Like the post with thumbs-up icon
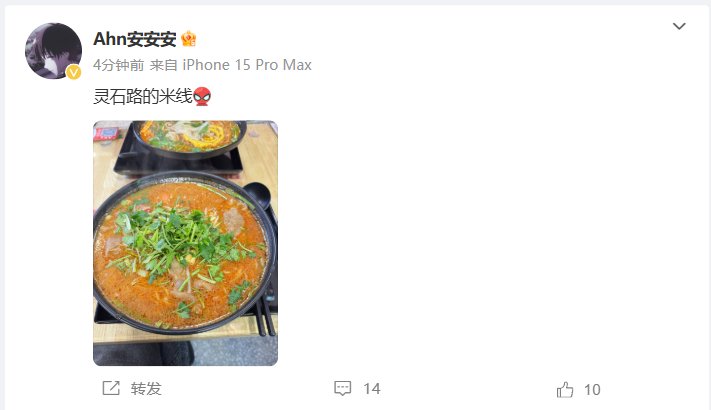Screen dimensions: 711x410 click(565, 390)
